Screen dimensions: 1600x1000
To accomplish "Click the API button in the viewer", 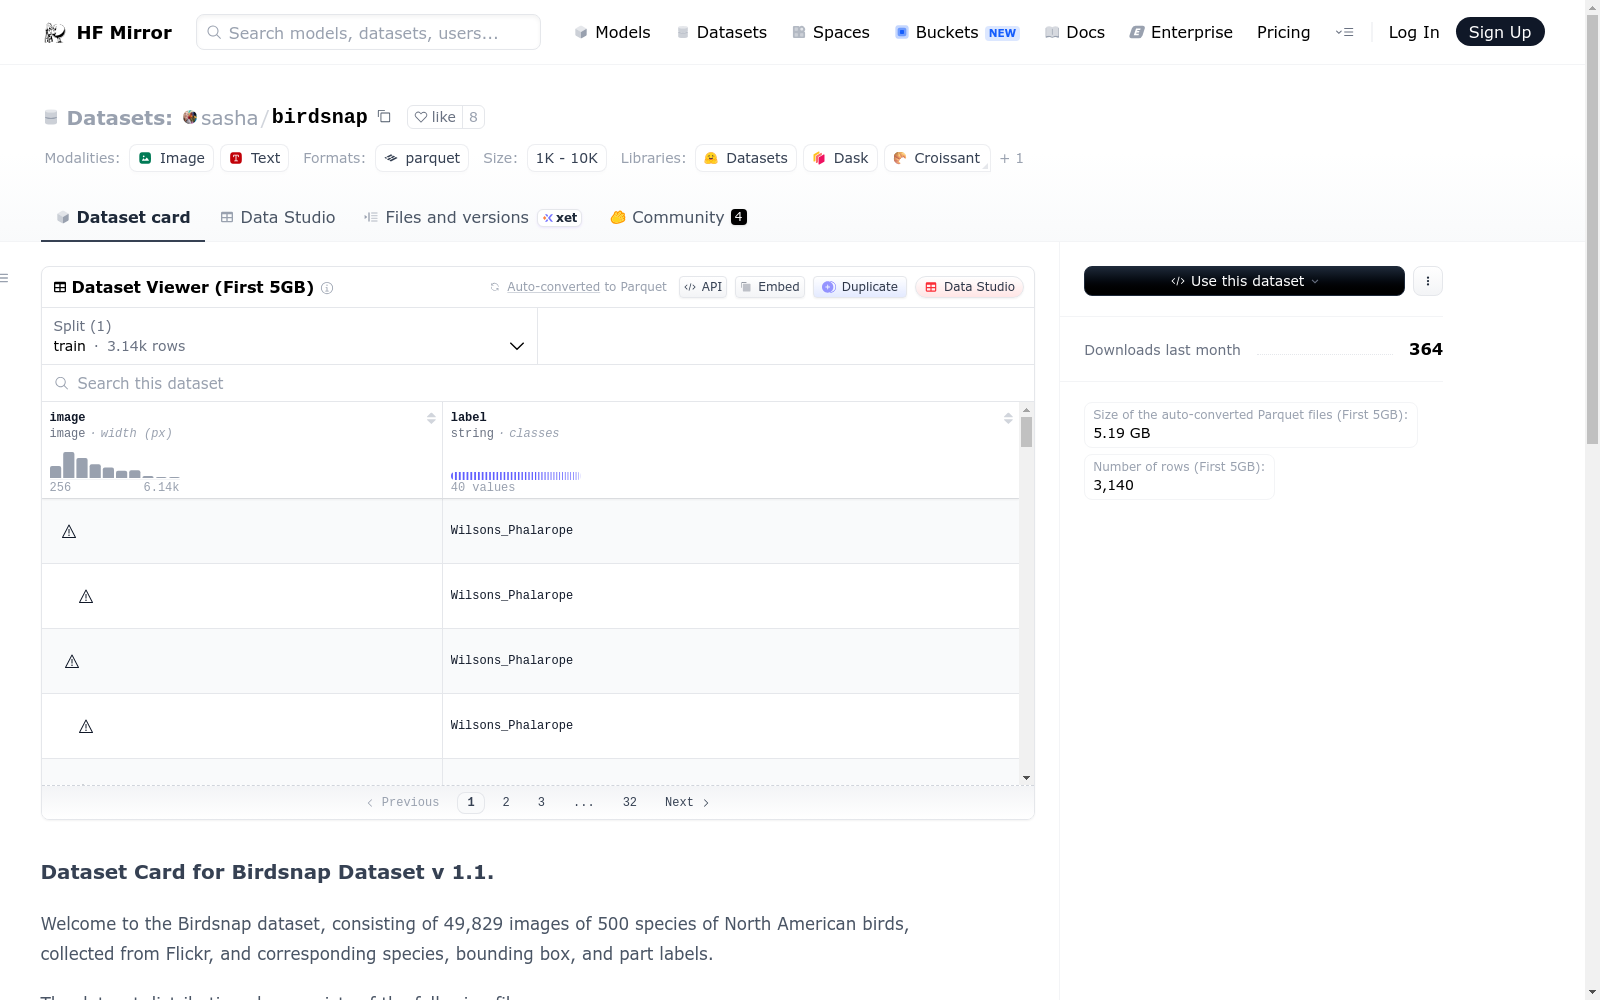I will (703, 287).
